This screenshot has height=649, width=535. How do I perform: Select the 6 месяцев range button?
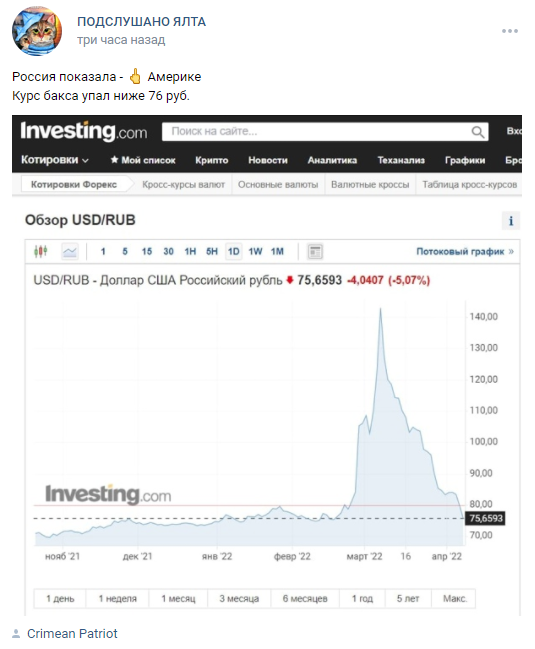pos(305,599)
